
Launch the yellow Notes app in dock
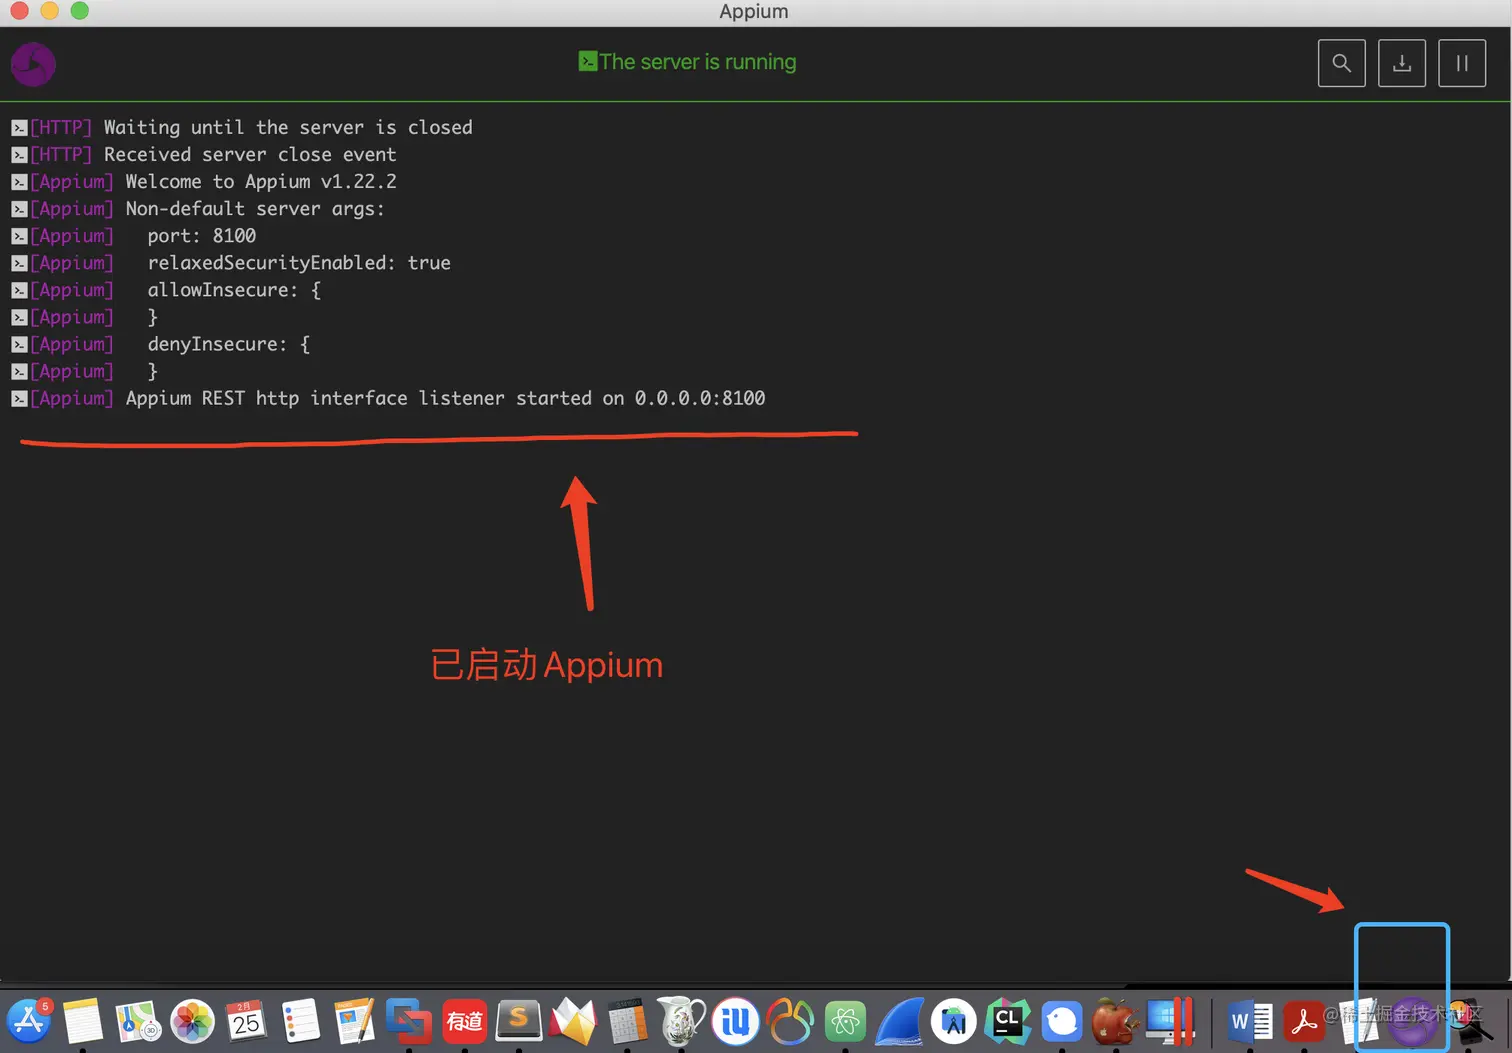(x=83, y=1021)
